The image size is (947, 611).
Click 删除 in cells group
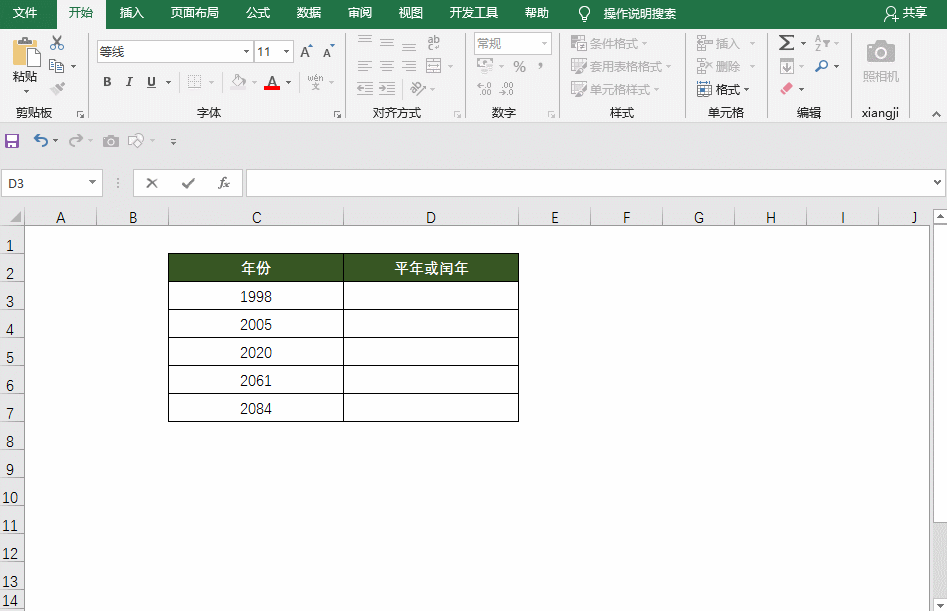[725, 66]
